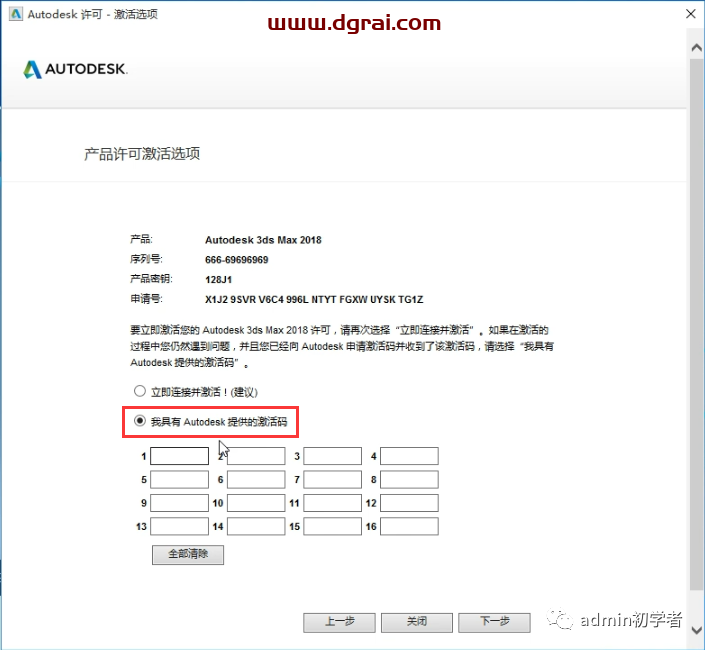Click activation code field 10
Image resolution: width=705 pixels, height=650 pixels.
[256, 503]
